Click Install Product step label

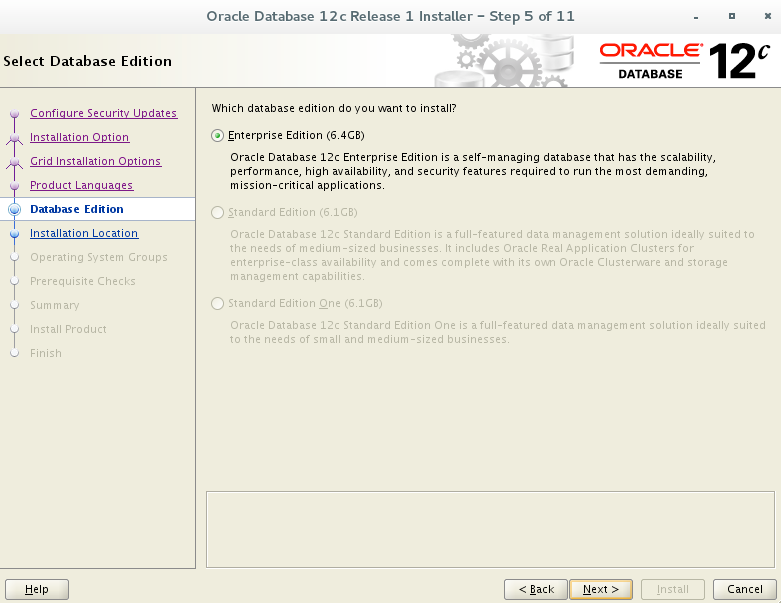(68, 329)
